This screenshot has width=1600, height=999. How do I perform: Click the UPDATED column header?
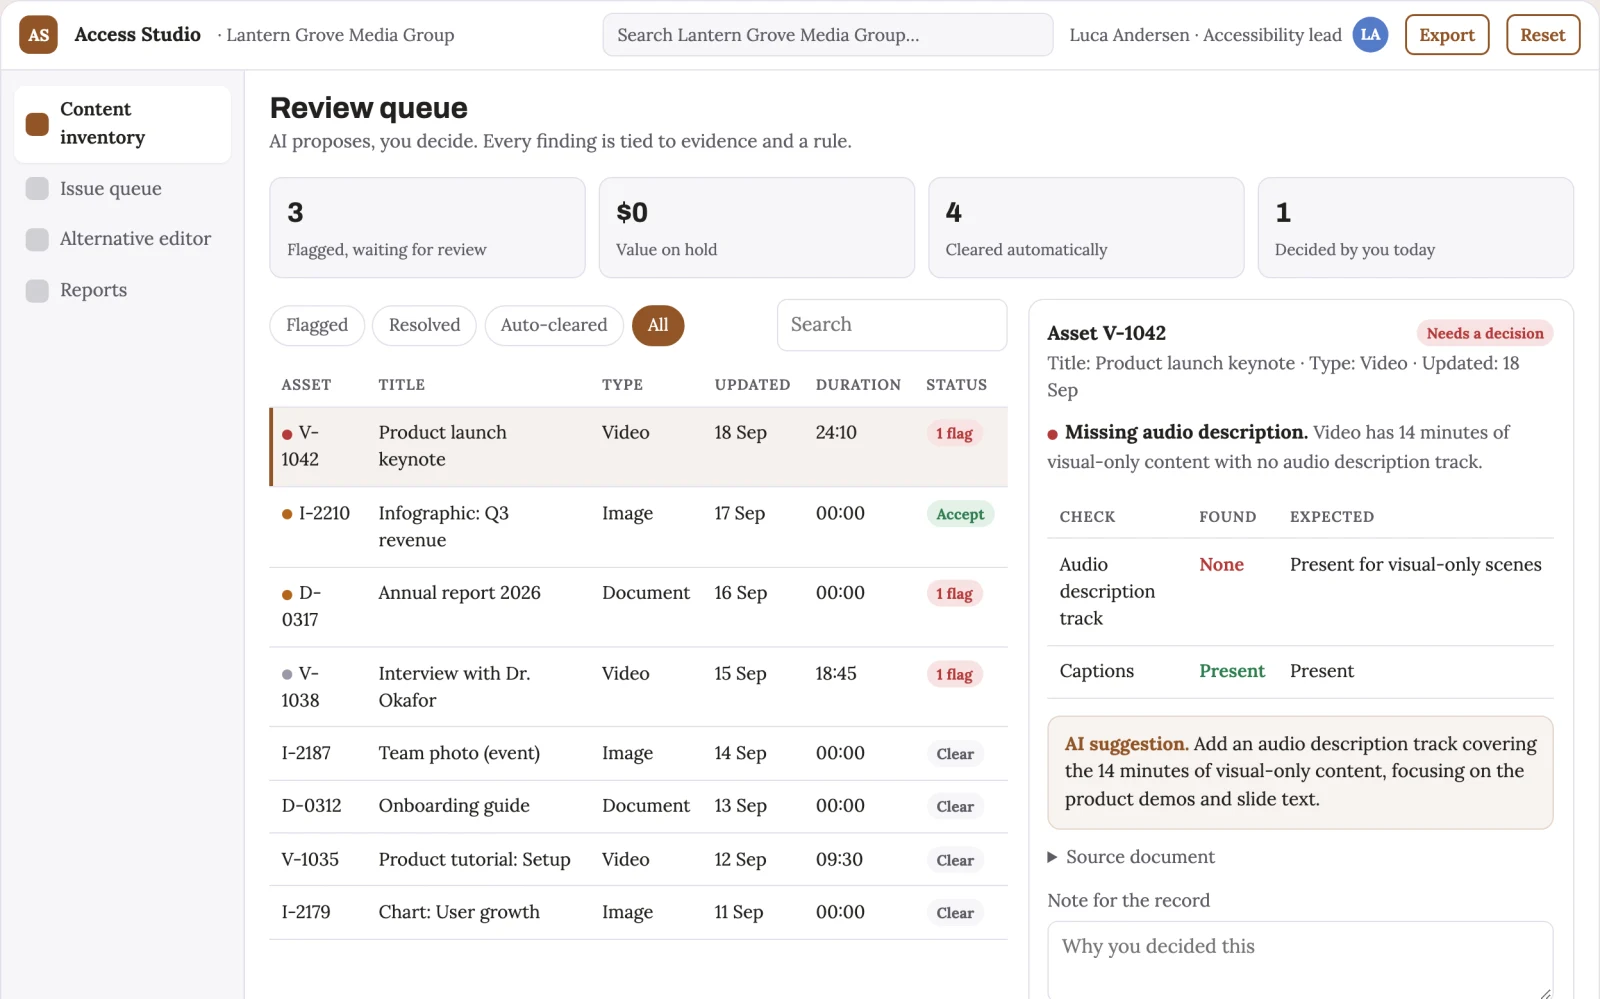[x=752, y=385]
